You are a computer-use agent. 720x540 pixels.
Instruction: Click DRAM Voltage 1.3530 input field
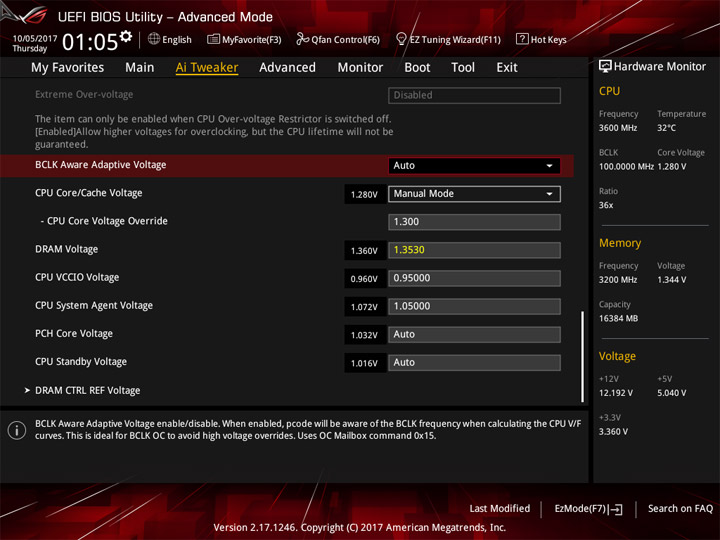click(474, 250)
